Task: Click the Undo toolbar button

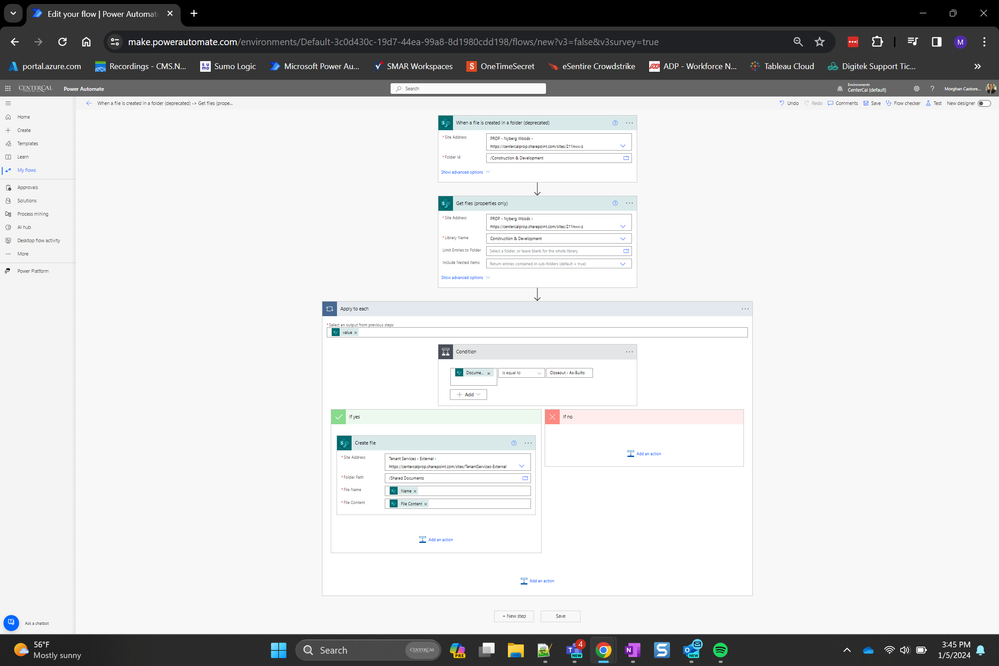Action: 789,103
